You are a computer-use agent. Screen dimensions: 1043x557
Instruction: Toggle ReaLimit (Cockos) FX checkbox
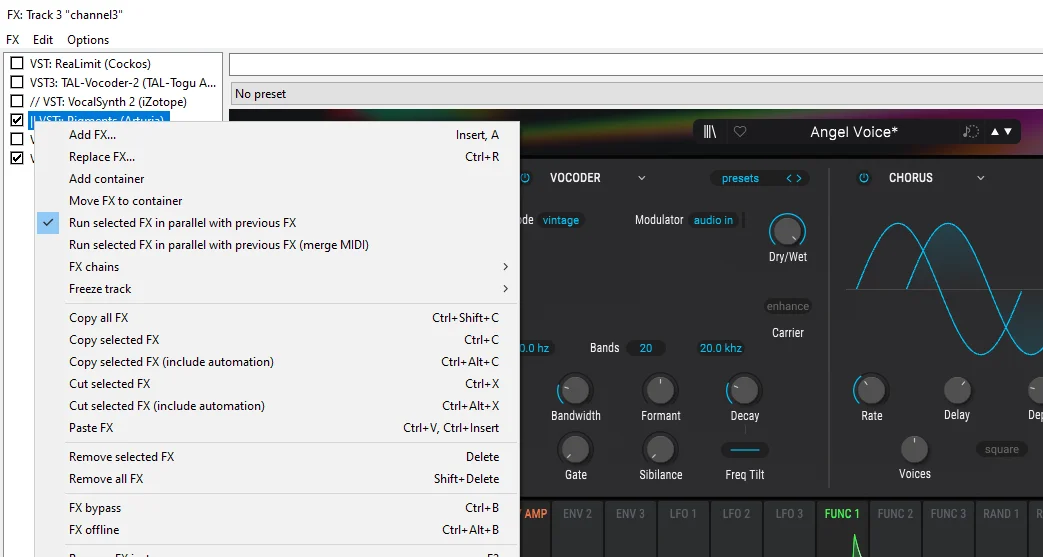pos(17,64)
